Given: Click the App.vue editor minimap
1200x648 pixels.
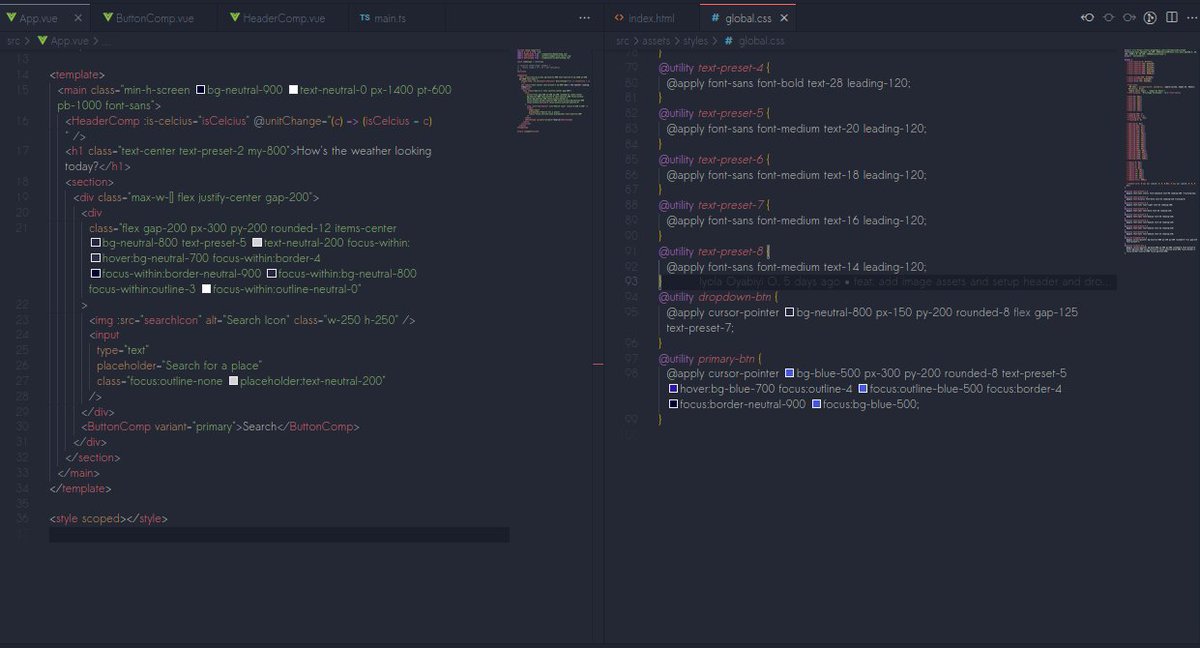Looking at the screenshot, I should 553,90.
